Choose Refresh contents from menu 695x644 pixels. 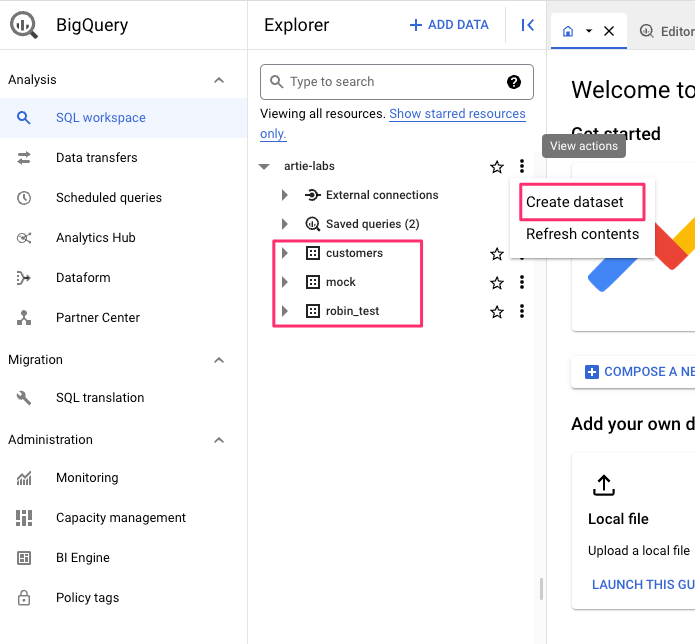click(582, 234)
